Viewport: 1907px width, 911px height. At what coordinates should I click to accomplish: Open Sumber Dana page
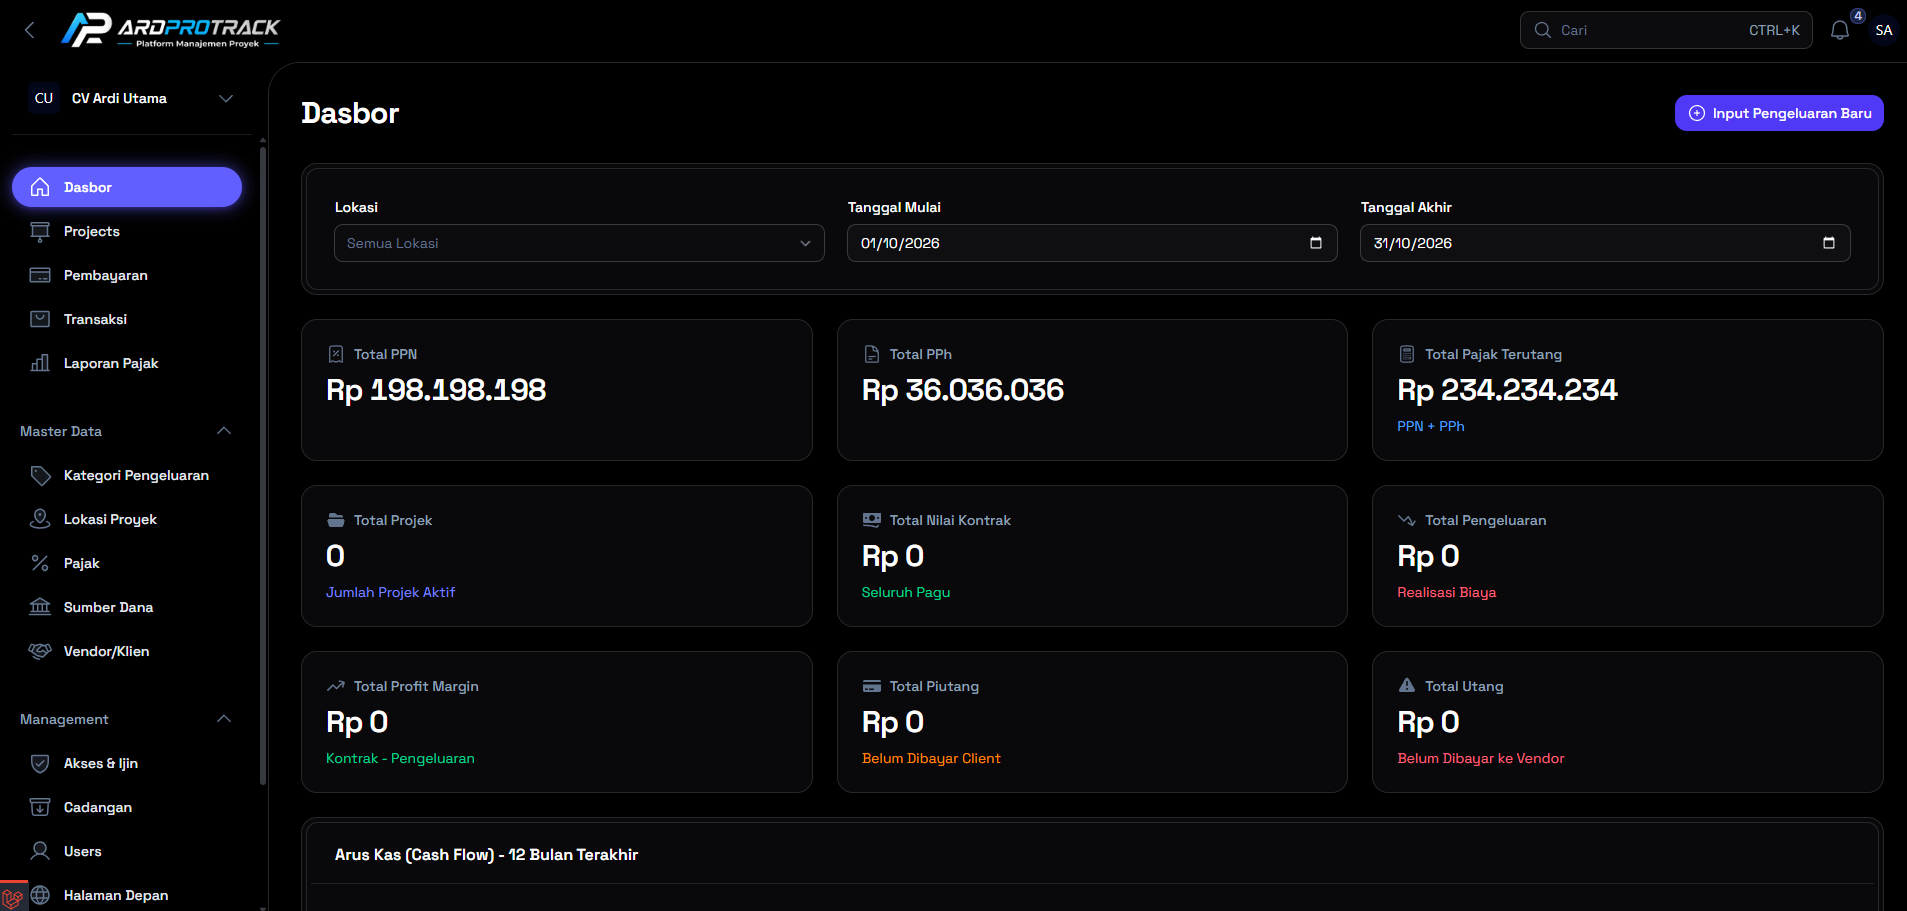(127, 607)
